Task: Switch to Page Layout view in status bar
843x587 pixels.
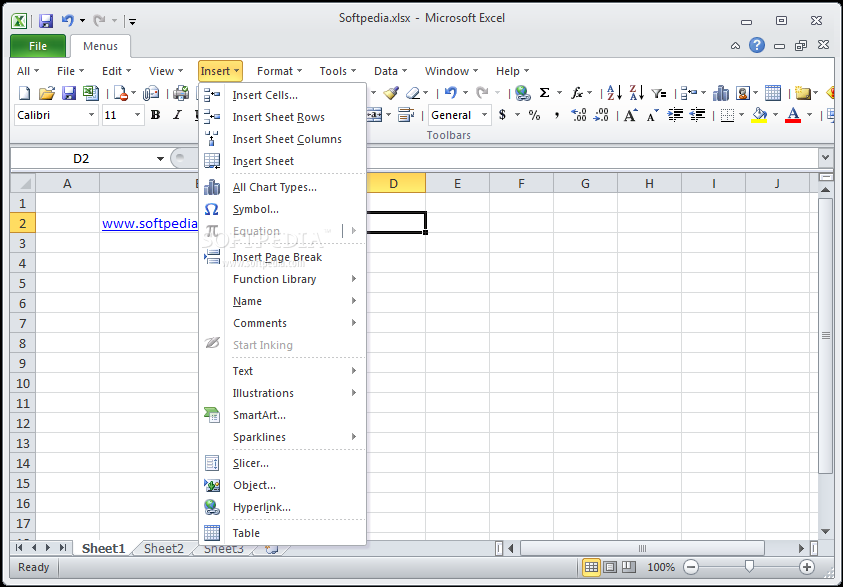Action: coord(610,567)
